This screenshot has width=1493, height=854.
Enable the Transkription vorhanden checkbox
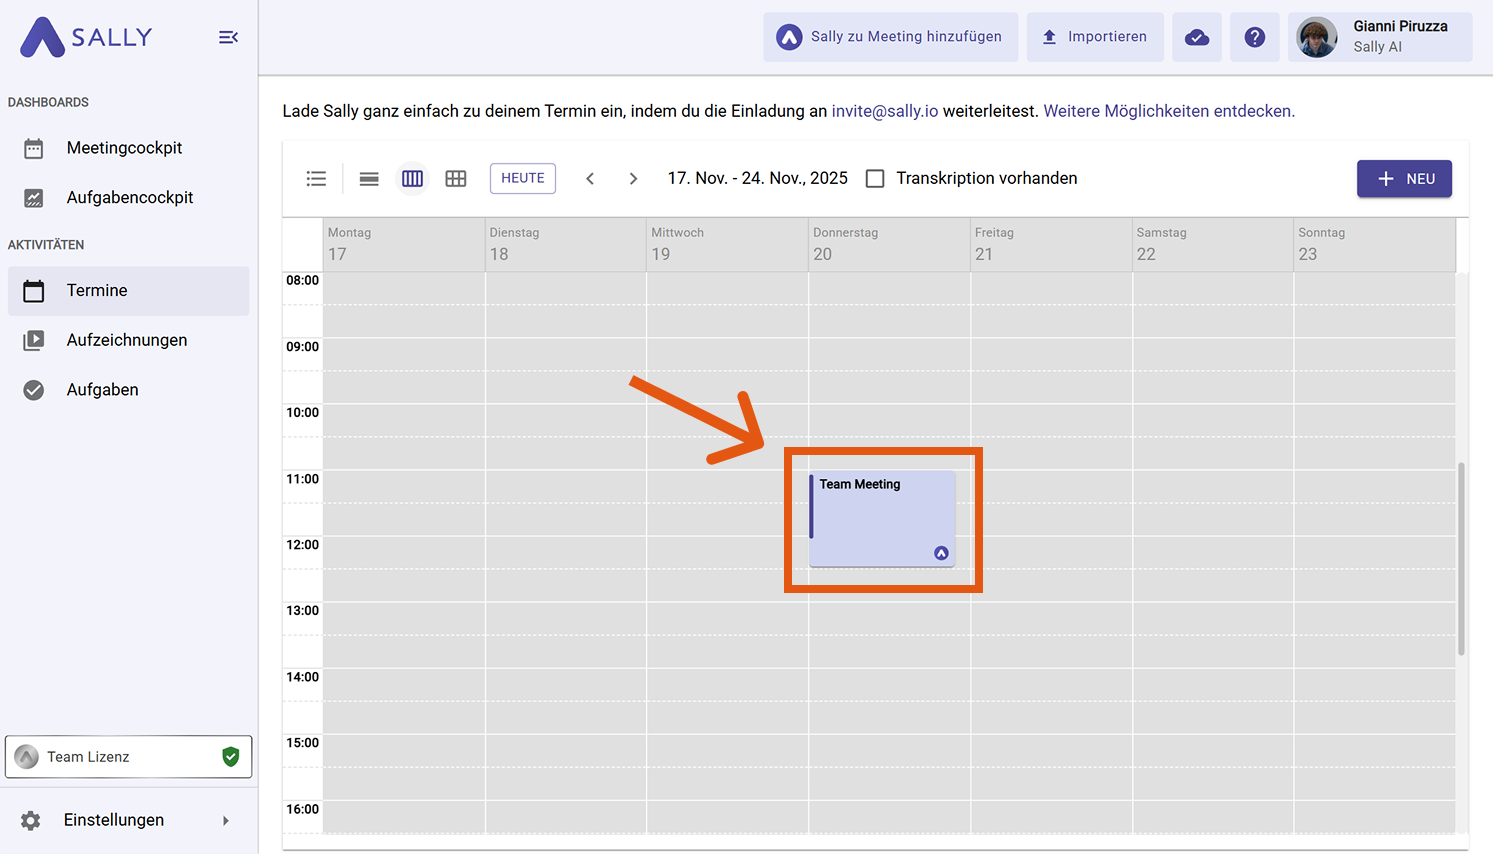pos(875,178)
